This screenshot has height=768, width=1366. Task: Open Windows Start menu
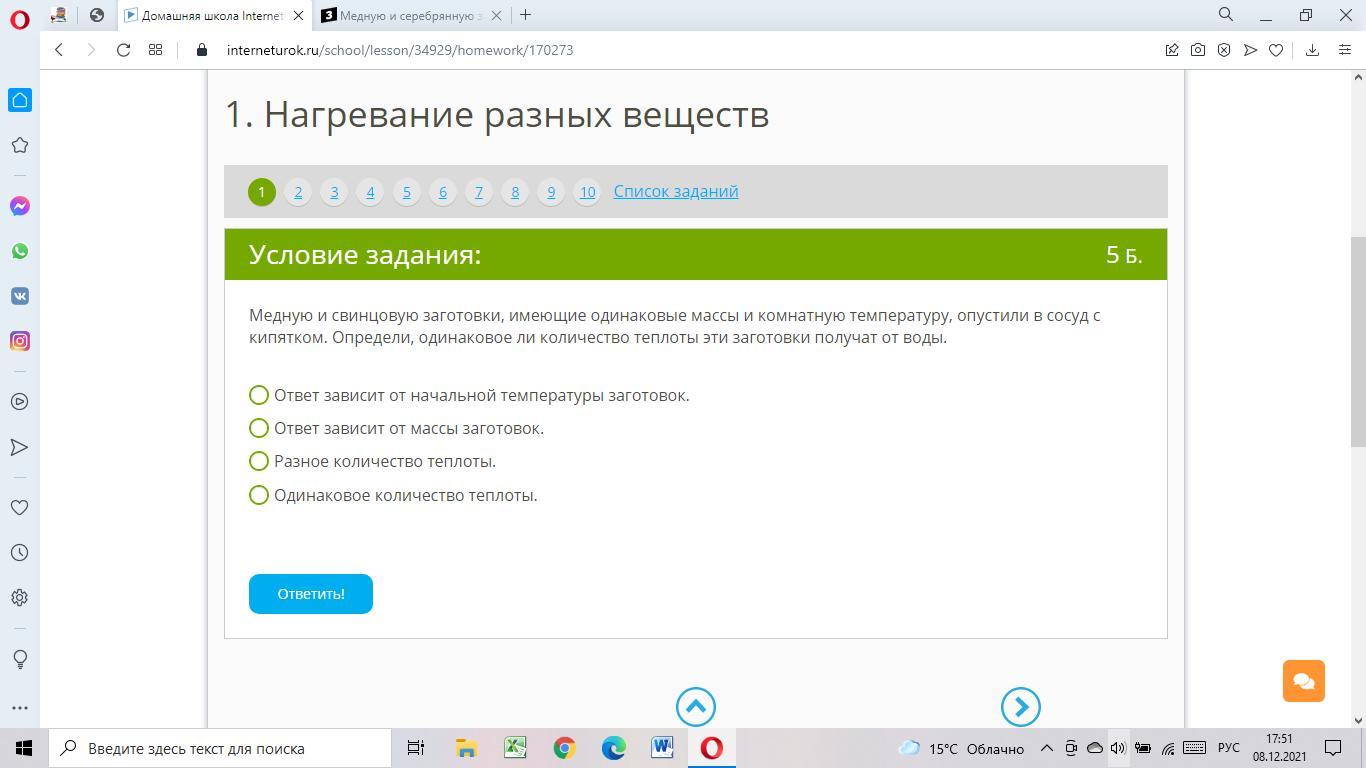[24, 748]
